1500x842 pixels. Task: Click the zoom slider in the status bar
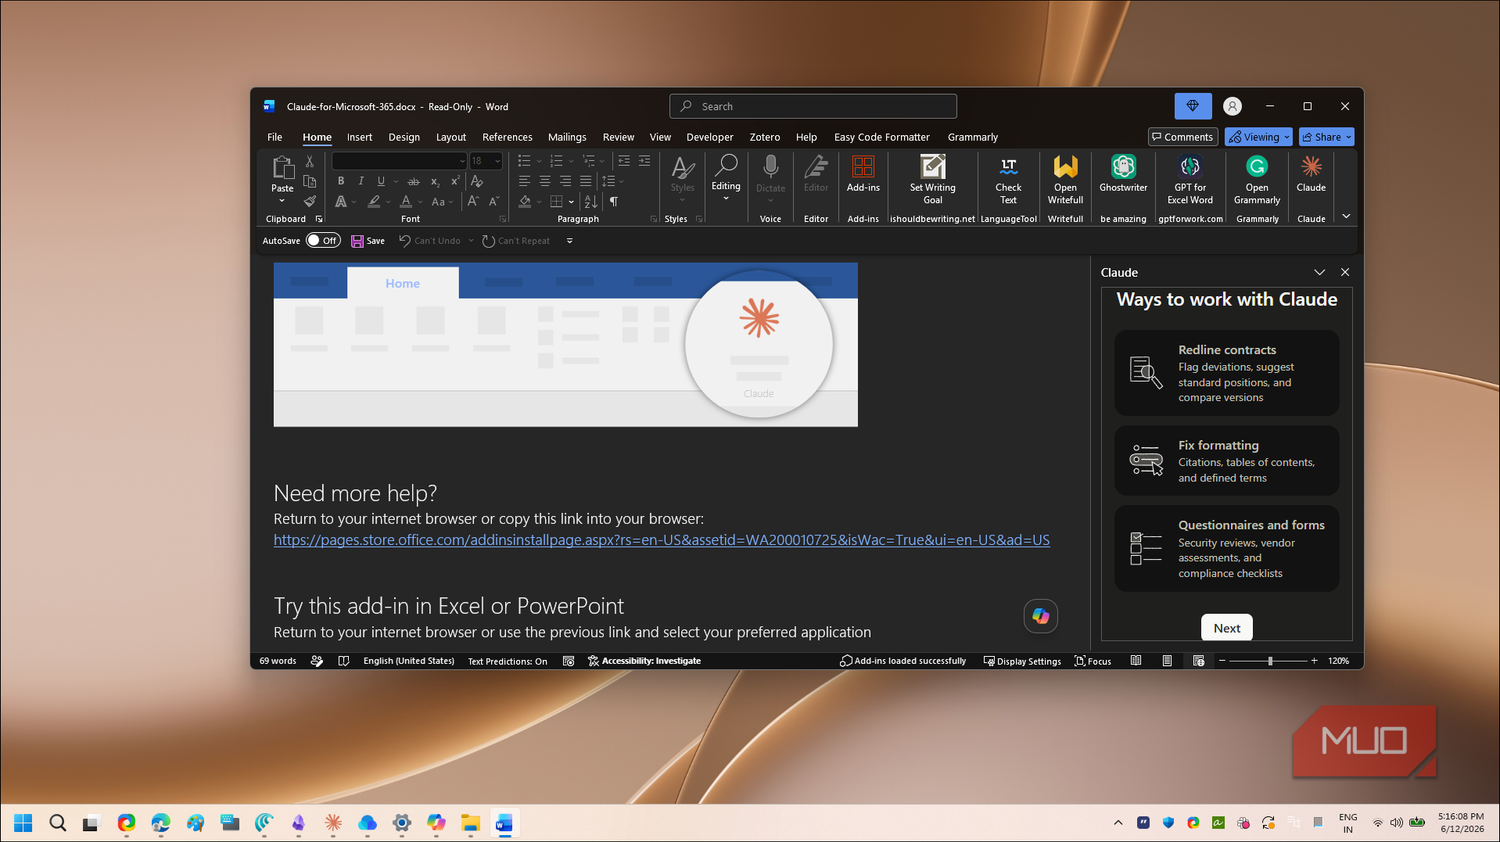[1270, 661]
